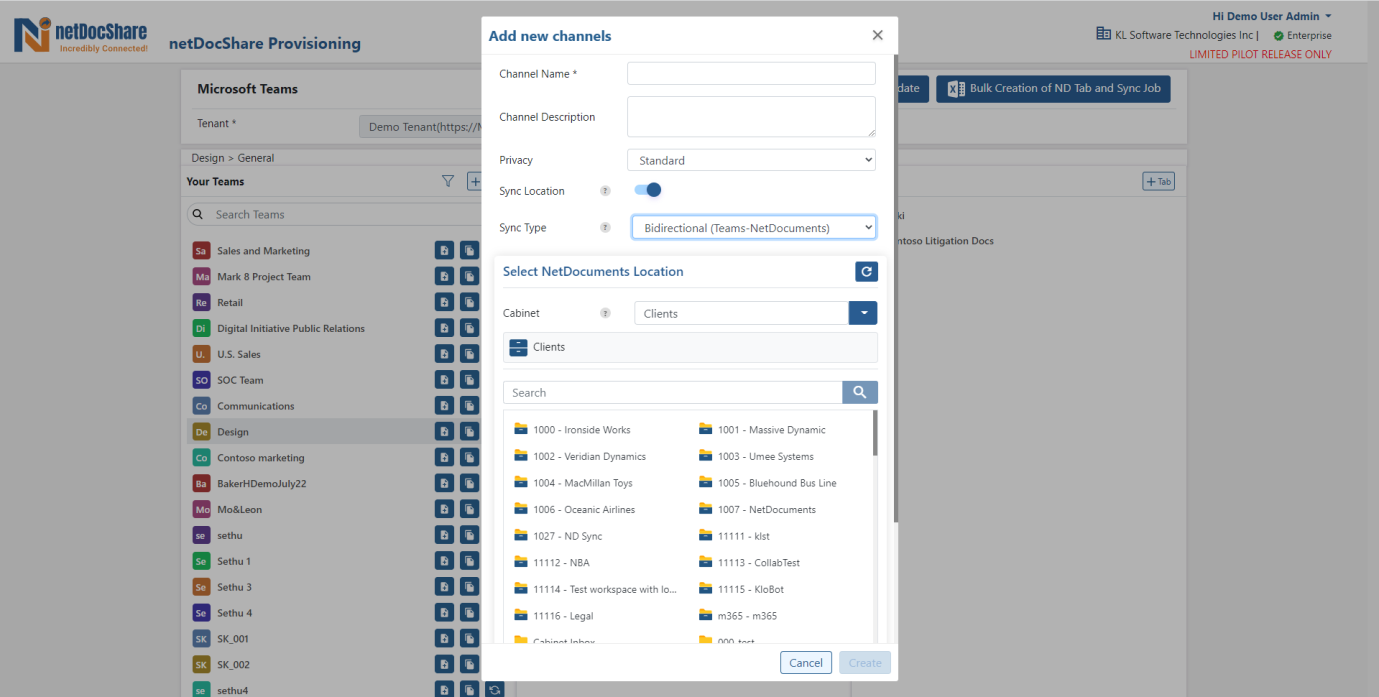Viewport: 1379px width, 697px height.
Task: Select SK_002 team
Action: [x=233, y=665]
